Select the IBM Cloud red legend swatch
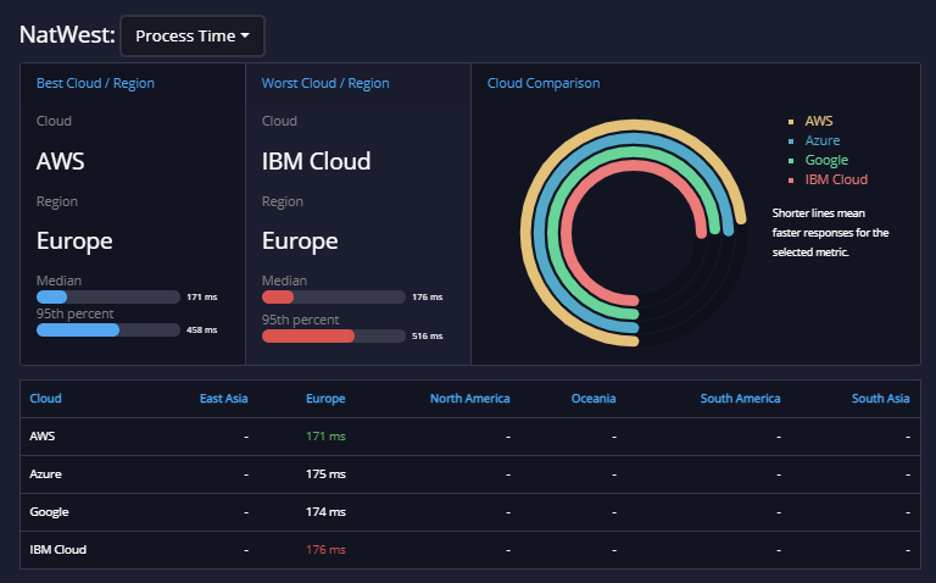 pyautogui.click(x=791, y=180)
